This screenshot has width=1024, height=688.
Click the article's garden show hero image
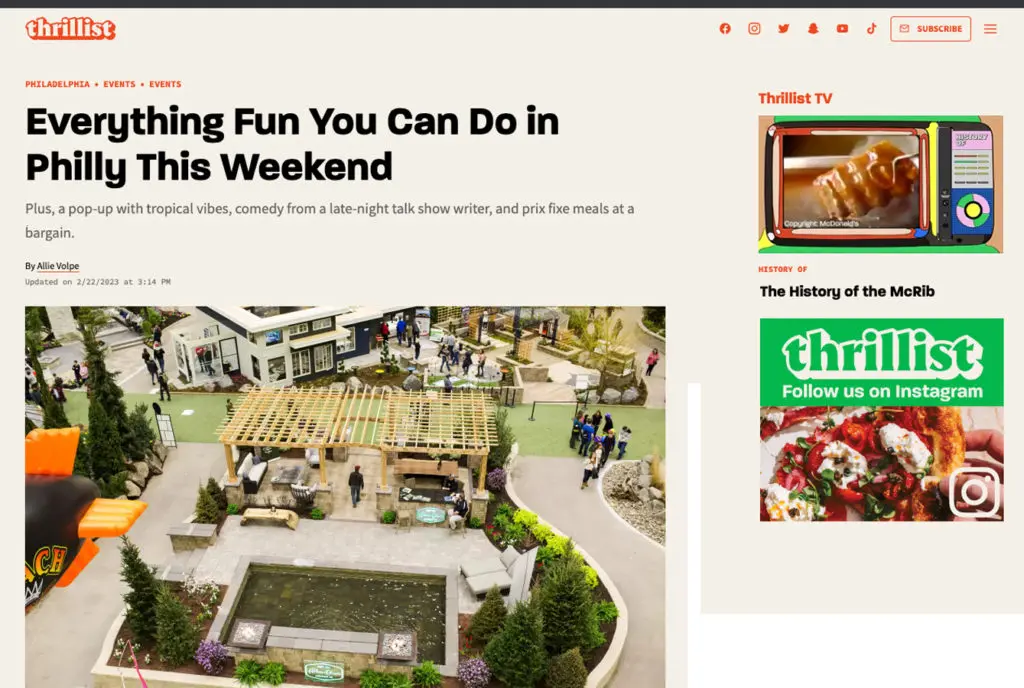[x=345, y=497]
